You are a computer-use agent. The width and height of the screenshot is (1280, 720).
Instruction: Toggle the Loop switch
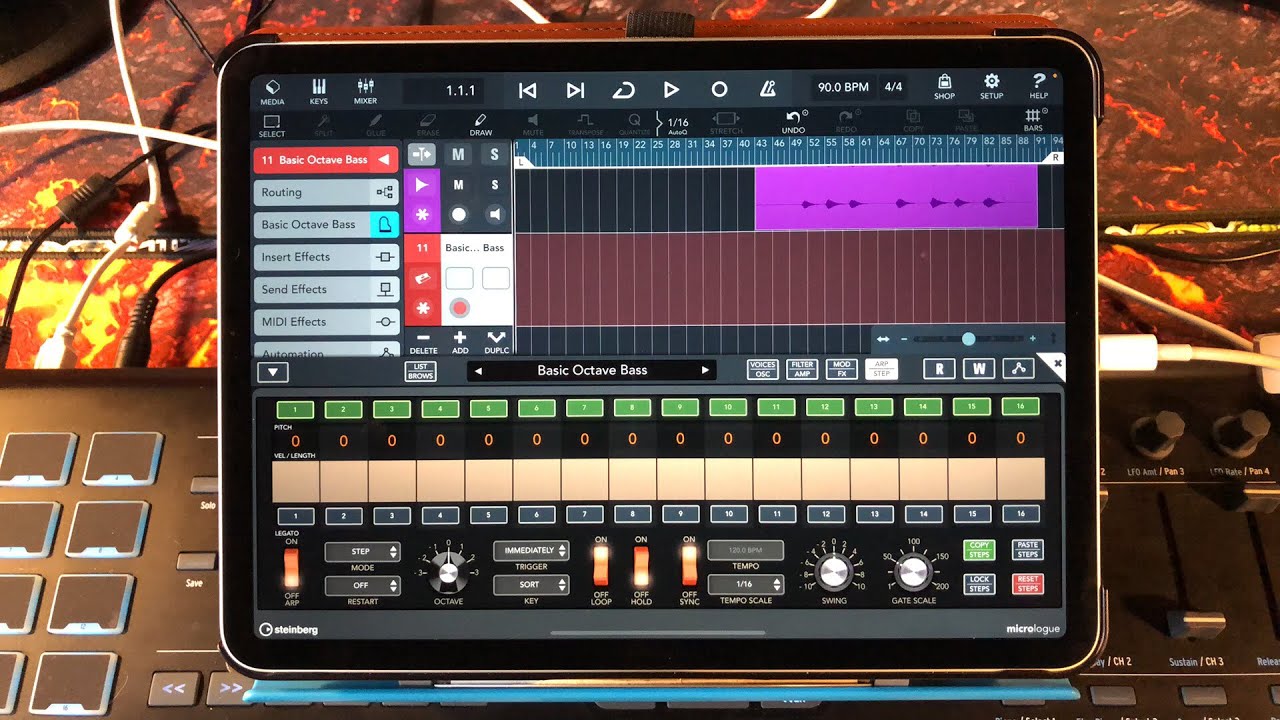[x=601, y=567]
